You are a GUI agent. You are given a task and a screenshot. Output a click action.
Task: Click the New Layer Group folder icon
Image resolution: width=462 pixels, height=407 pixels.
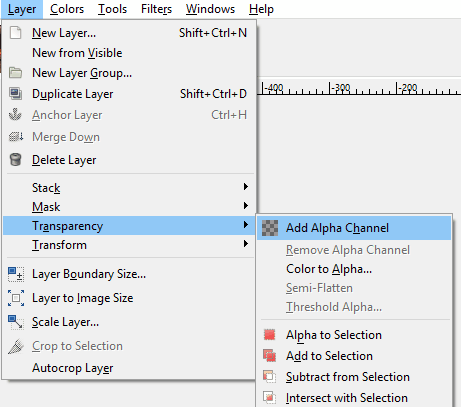15,72
